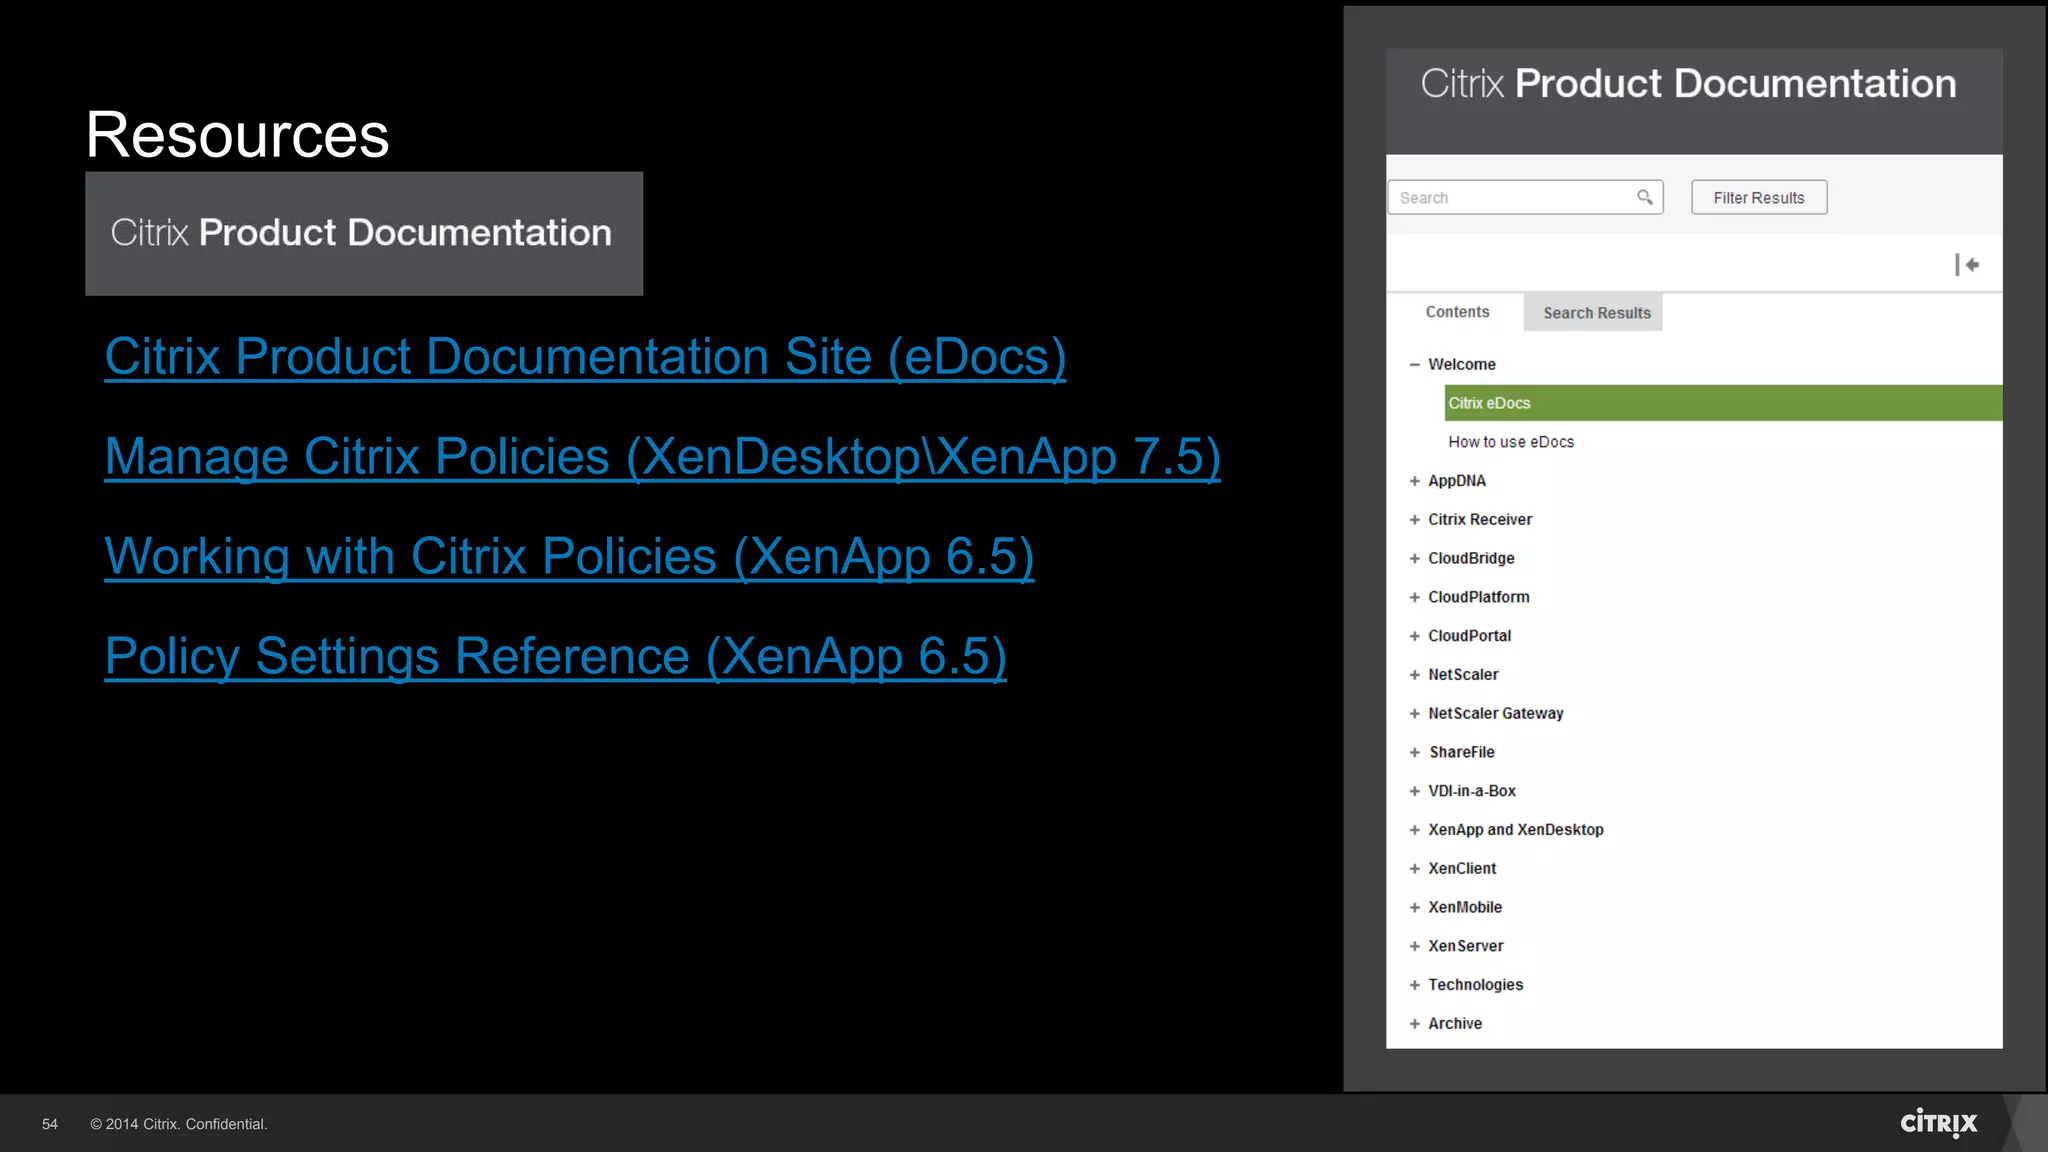Click the Citrix logo in the footer
This screenshot has width=2048, height=1152.
1938,1123
